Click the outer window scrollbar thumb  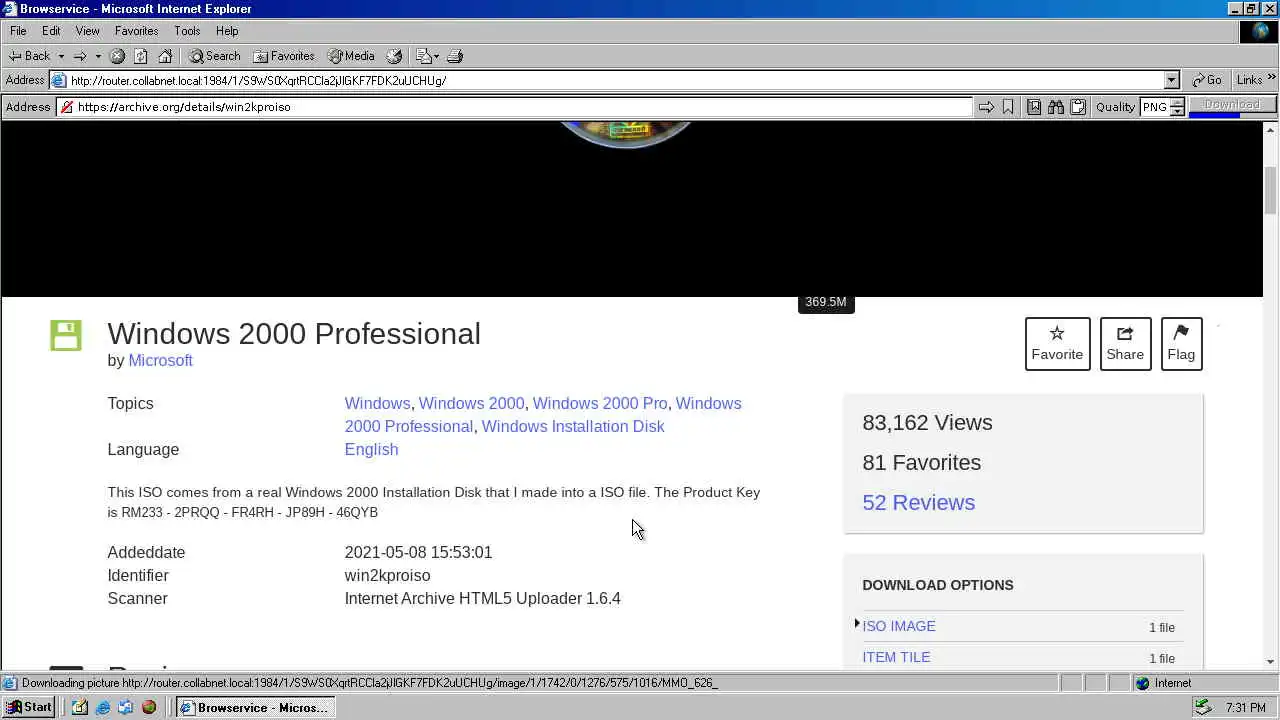(1271, 190)
